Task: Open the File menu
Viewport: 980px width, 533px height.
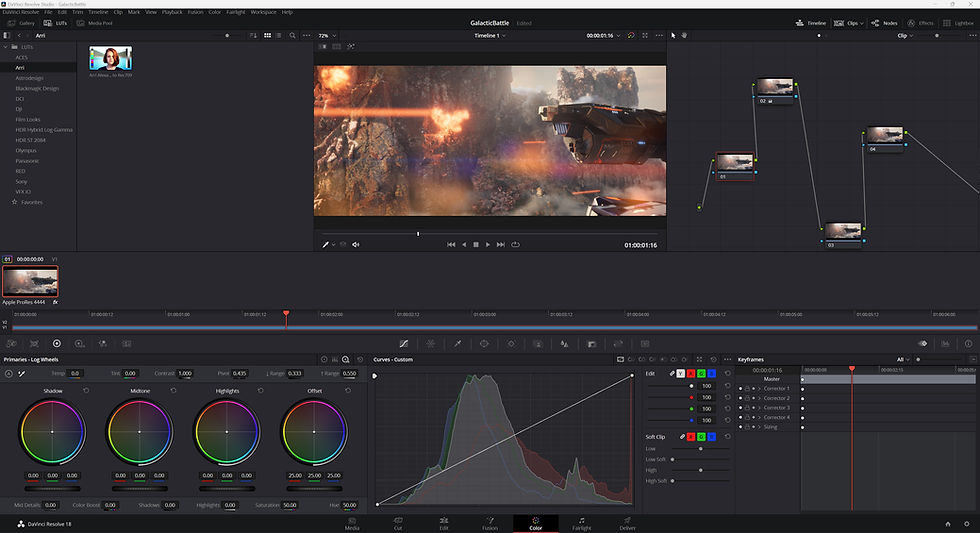Action: coord(48,12)
